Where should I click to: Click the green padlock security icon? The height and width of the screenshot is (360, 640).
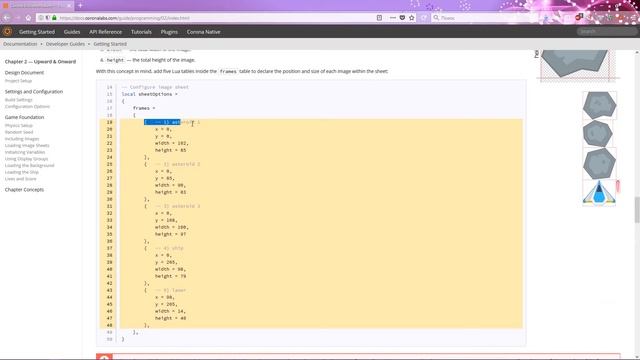(54, 18)
